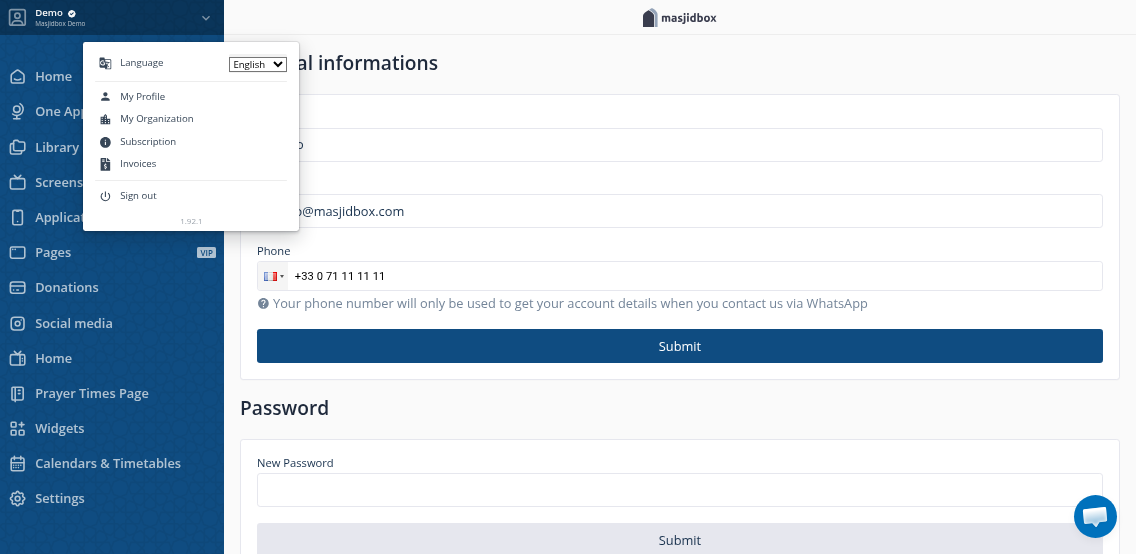Go to Donations in sidebar
The image size is (1136, 554).
[67, 288]
